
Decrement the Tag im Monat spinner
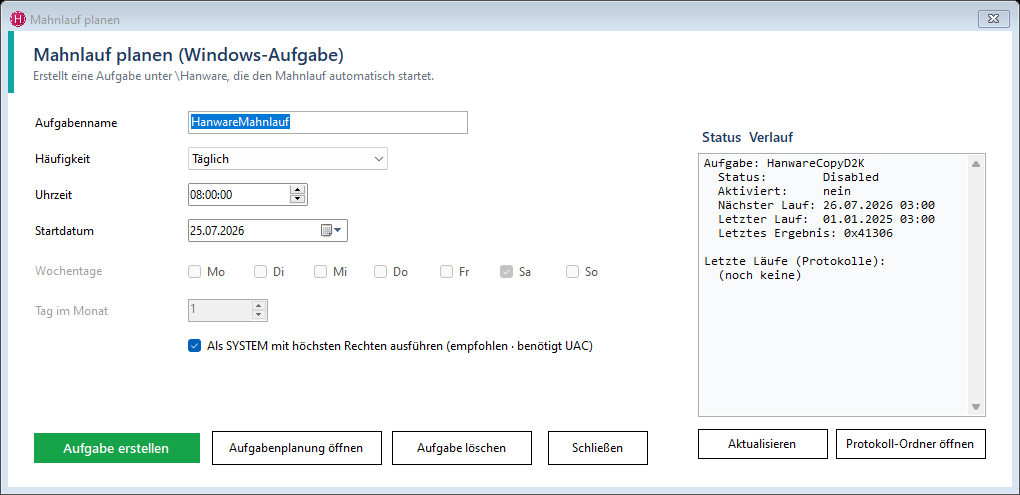[x=259, y=315]
